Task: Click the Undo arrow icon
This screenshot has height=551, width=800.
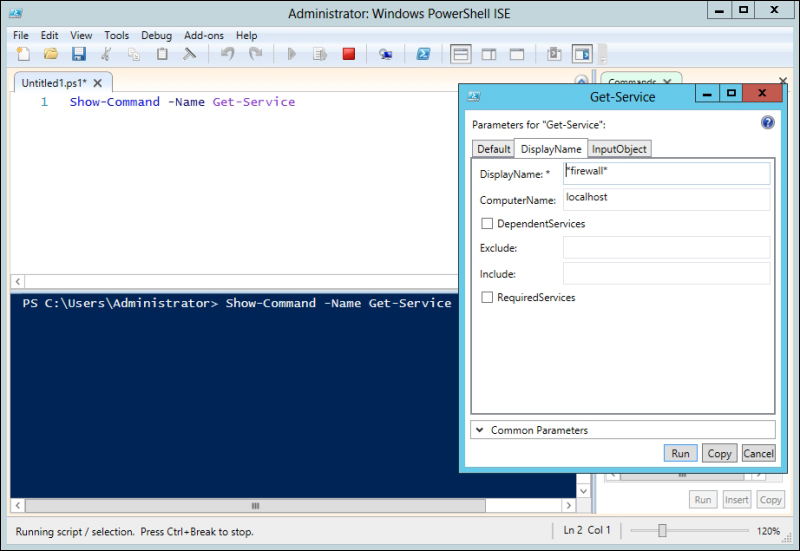Action: point(227,54)
